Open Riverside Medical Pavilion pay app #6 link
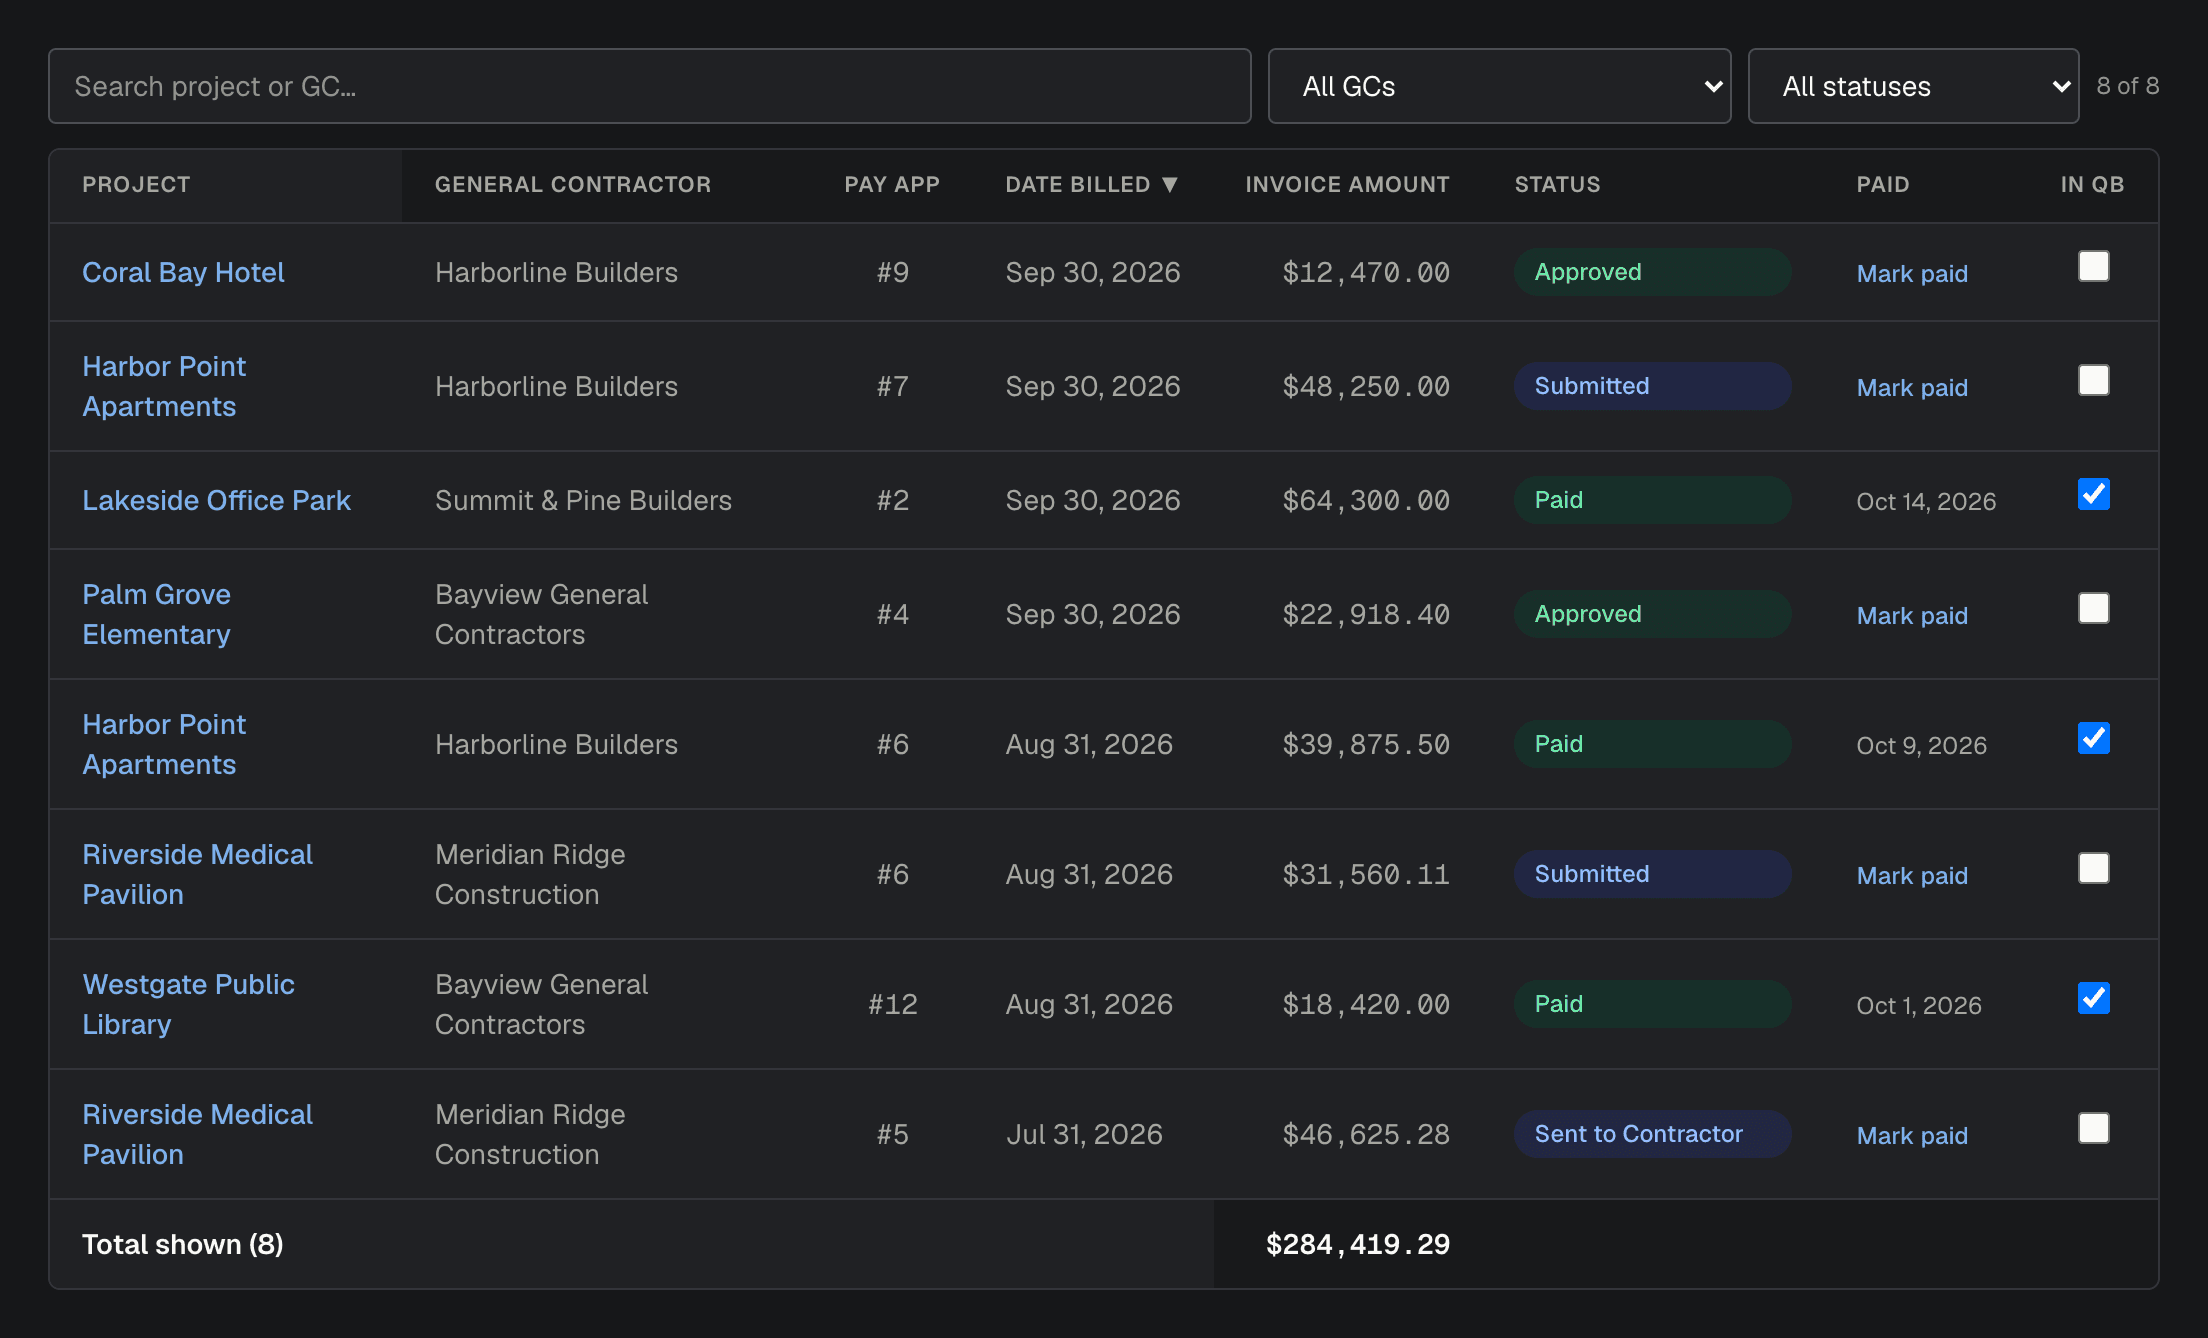 [x=197, y=874]
